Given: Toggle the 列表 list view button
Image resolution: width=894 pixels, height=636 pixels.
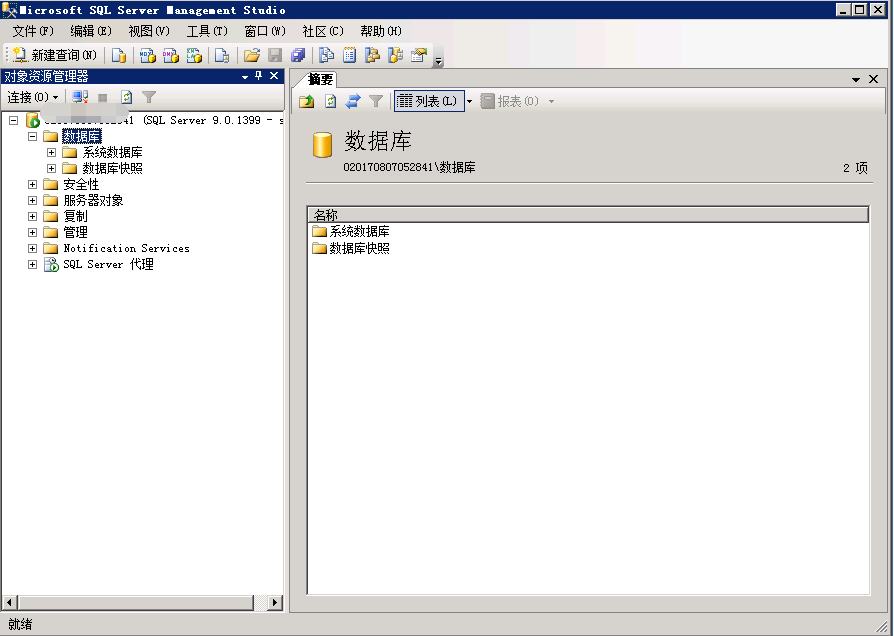Looking at the screenshot, I should point(428,101).
